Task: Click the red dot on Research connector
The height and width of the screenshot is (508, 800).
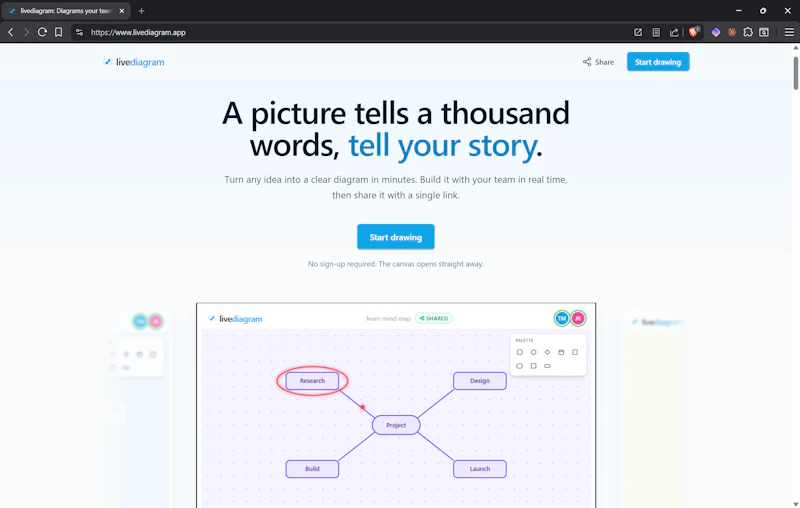Action: [362, 407]
